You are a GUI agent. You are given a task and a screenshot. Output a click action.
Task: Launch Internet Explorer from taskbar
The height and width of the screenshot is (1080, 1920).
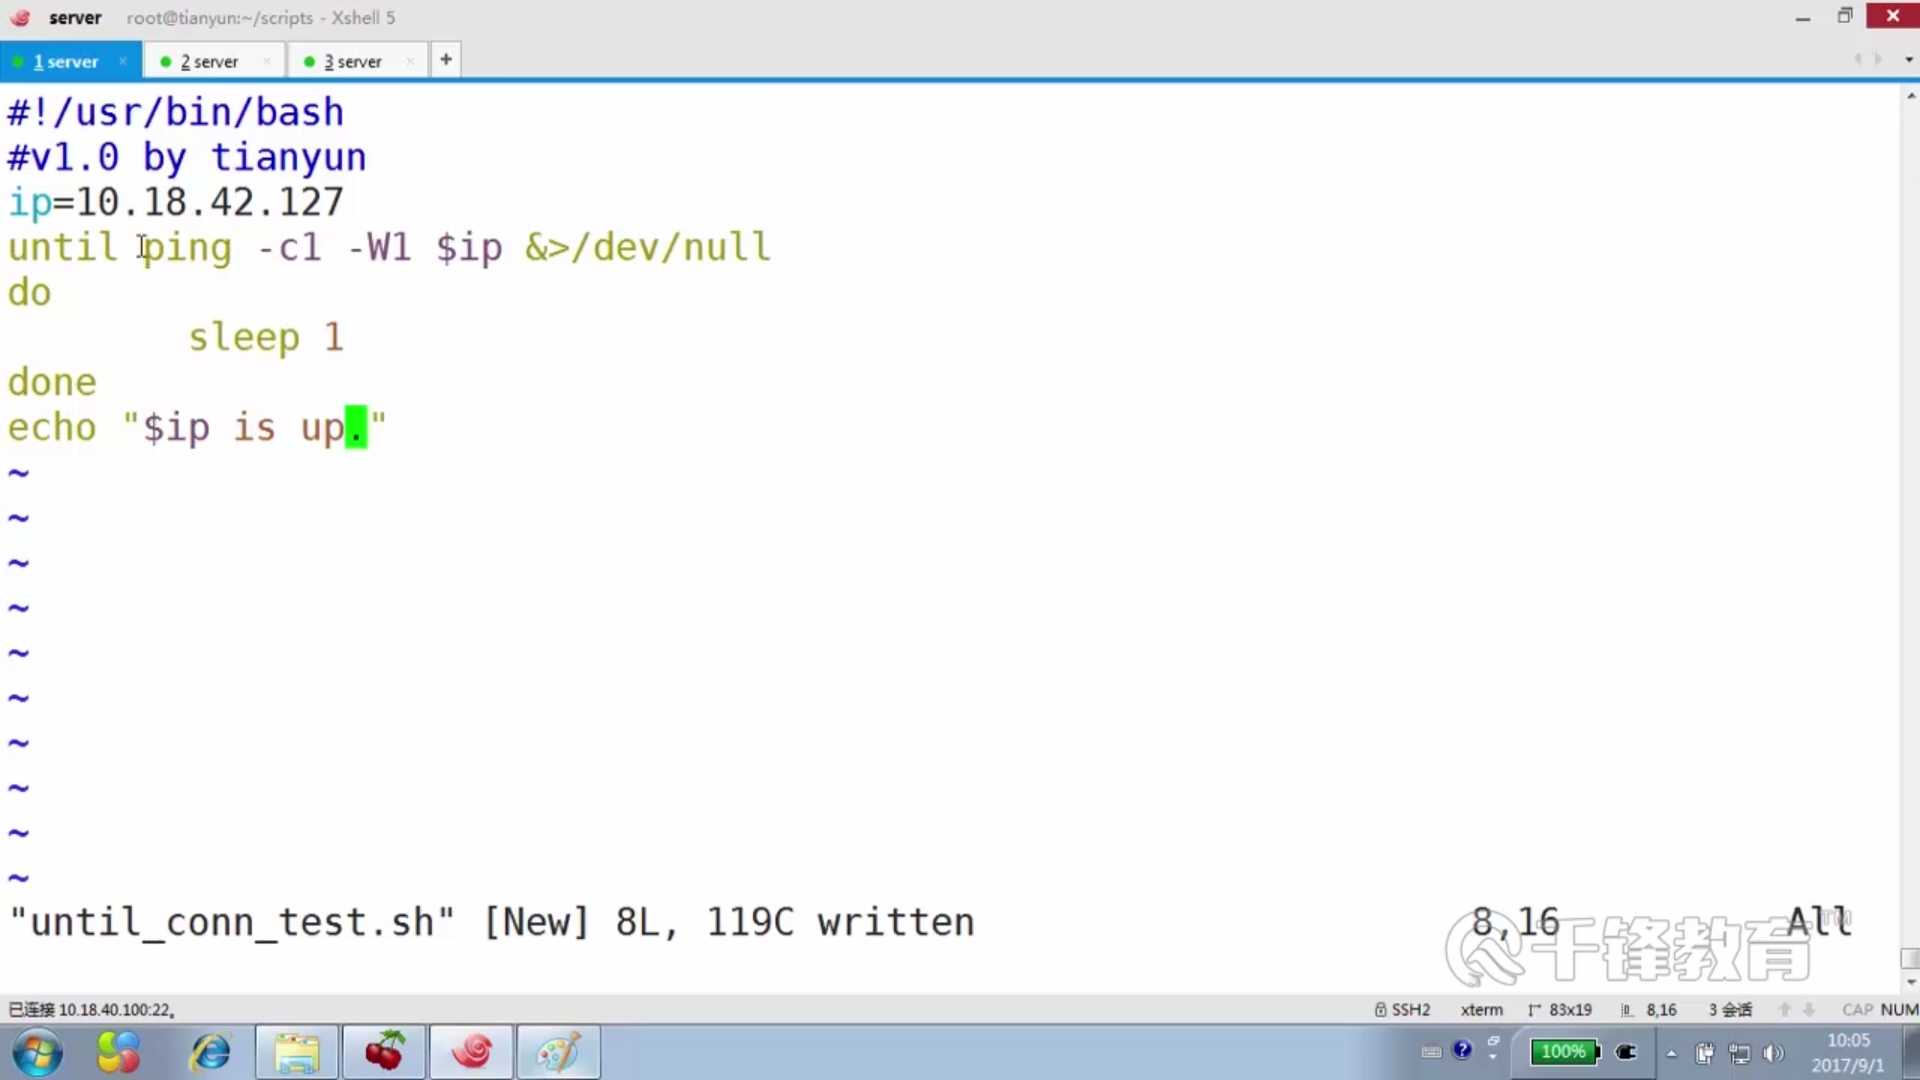coord(210,1052)
